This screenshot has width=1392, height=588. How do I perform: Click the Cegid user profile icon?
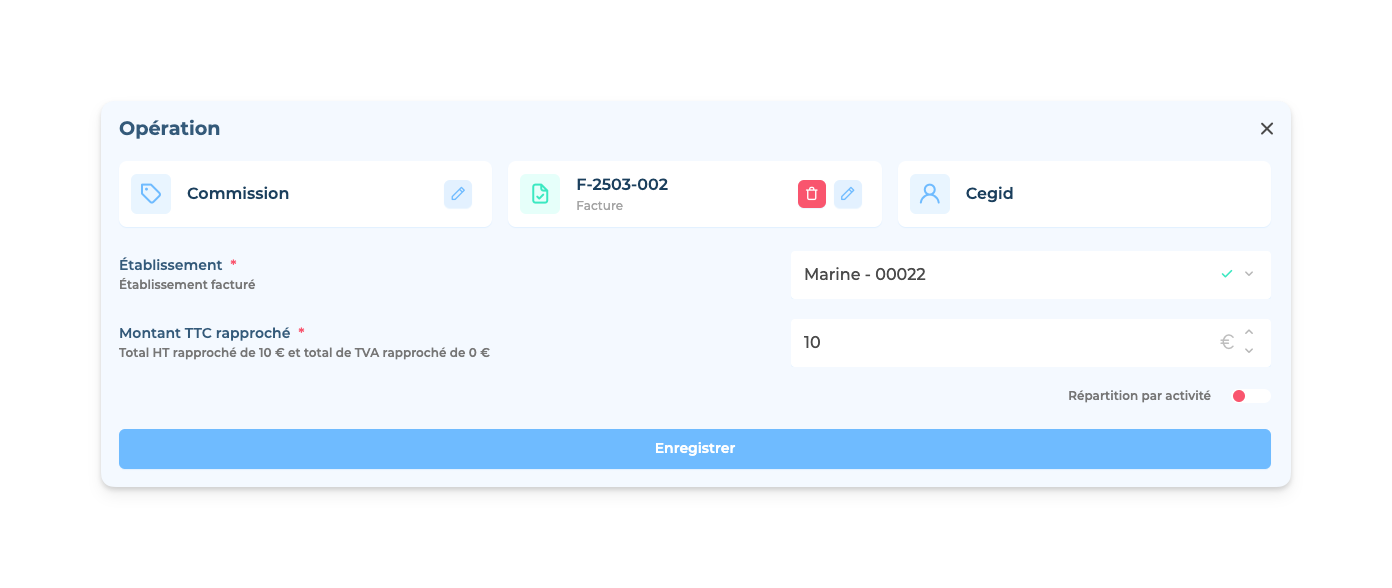pos(930,194)
